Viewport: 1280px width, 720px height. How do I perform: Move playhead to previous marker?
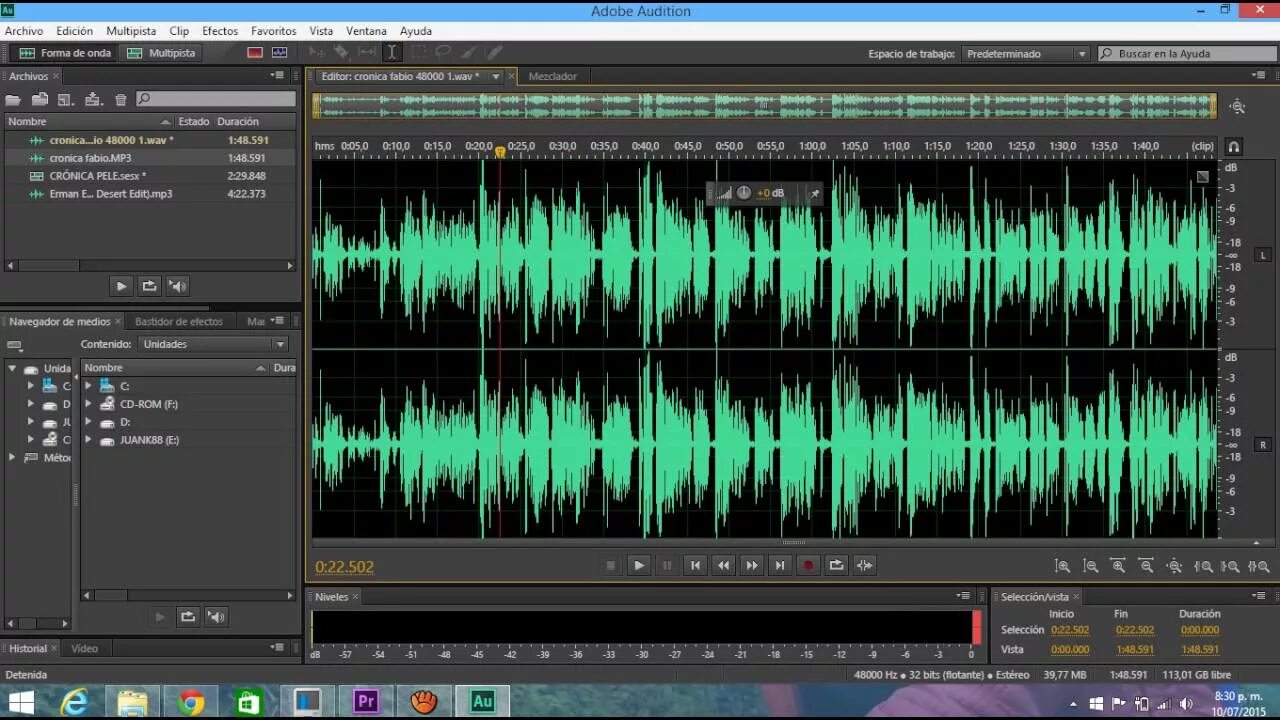tap(695, 565)
